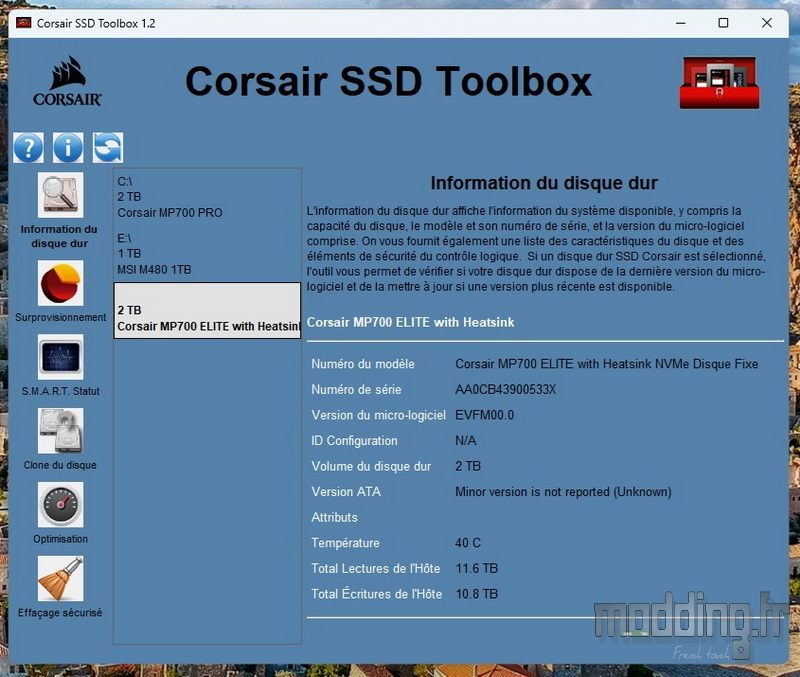This screenshot has height=677, width=800.
Task: Maximize the Corsair SSD Toolbox window
Action: (723, 23)
